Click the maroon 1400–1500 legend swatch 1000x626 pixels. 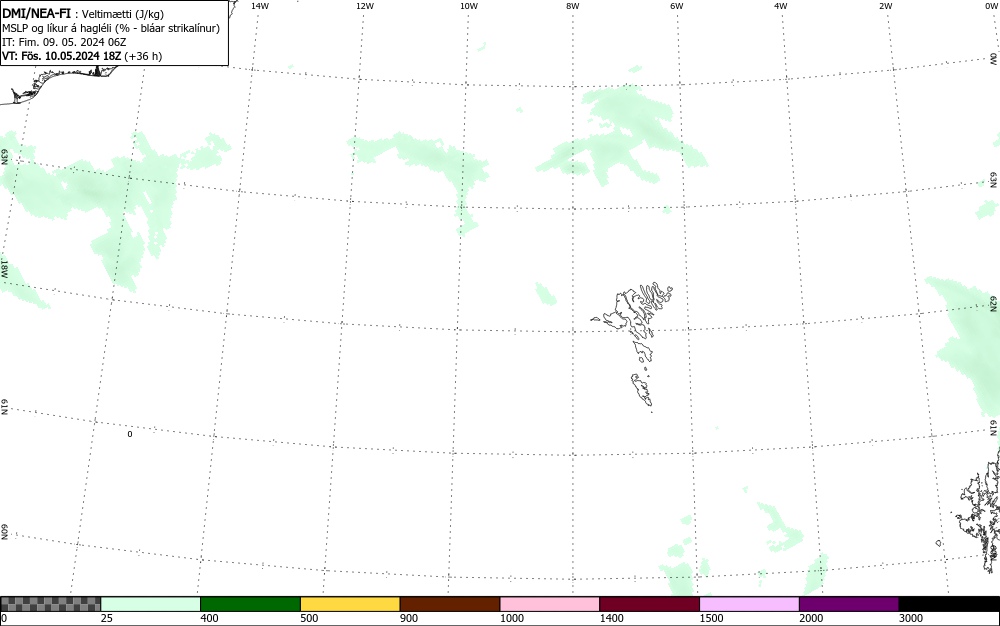[x=649, y=604]
